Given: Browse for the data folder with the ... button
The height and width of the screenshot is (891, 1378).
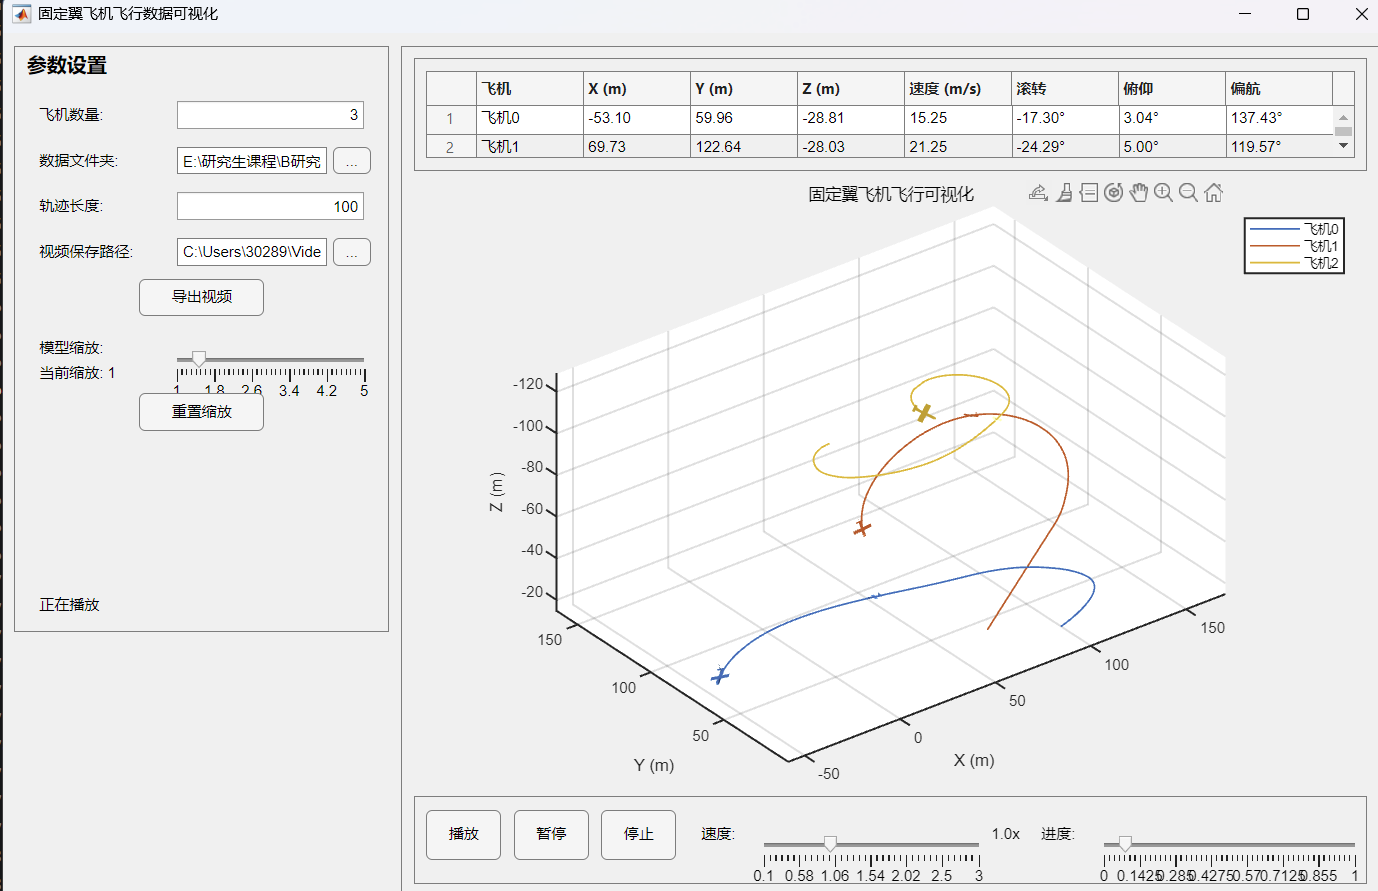Looking at the screenshot, I should (x=352, y=161).
